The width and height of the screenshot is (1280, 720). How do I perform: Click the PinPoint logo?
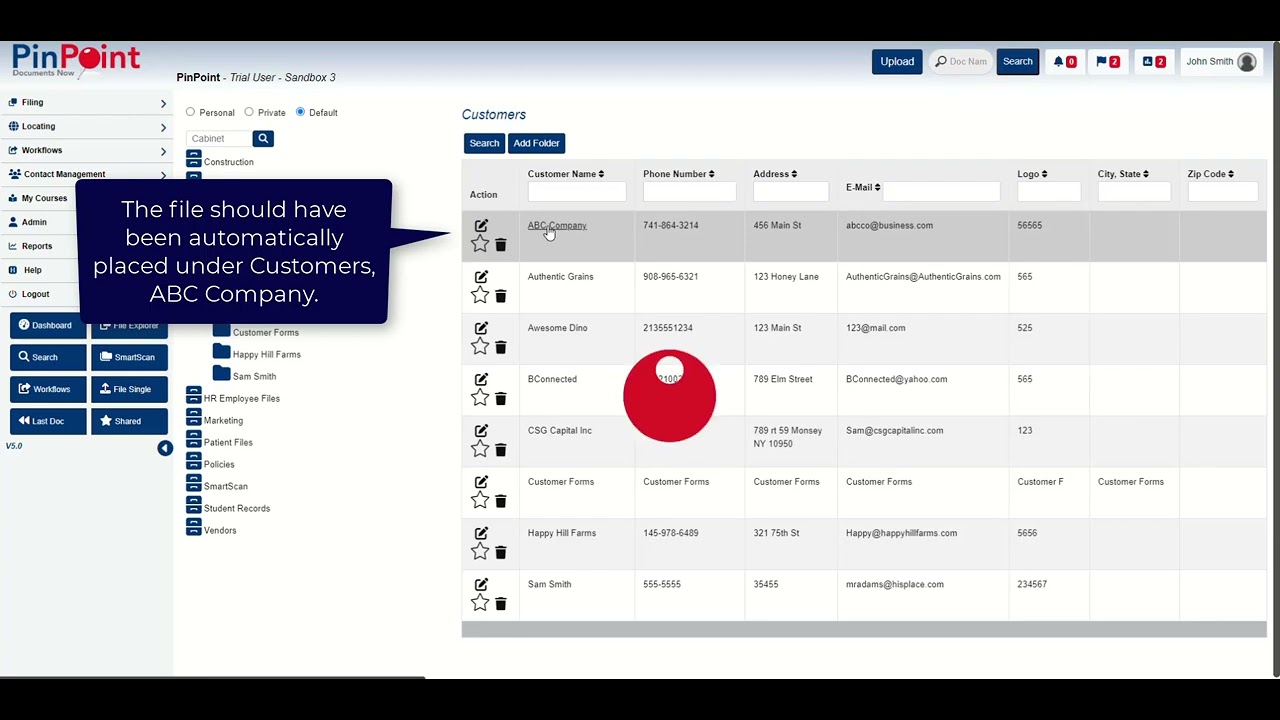[x=75, y=62]
